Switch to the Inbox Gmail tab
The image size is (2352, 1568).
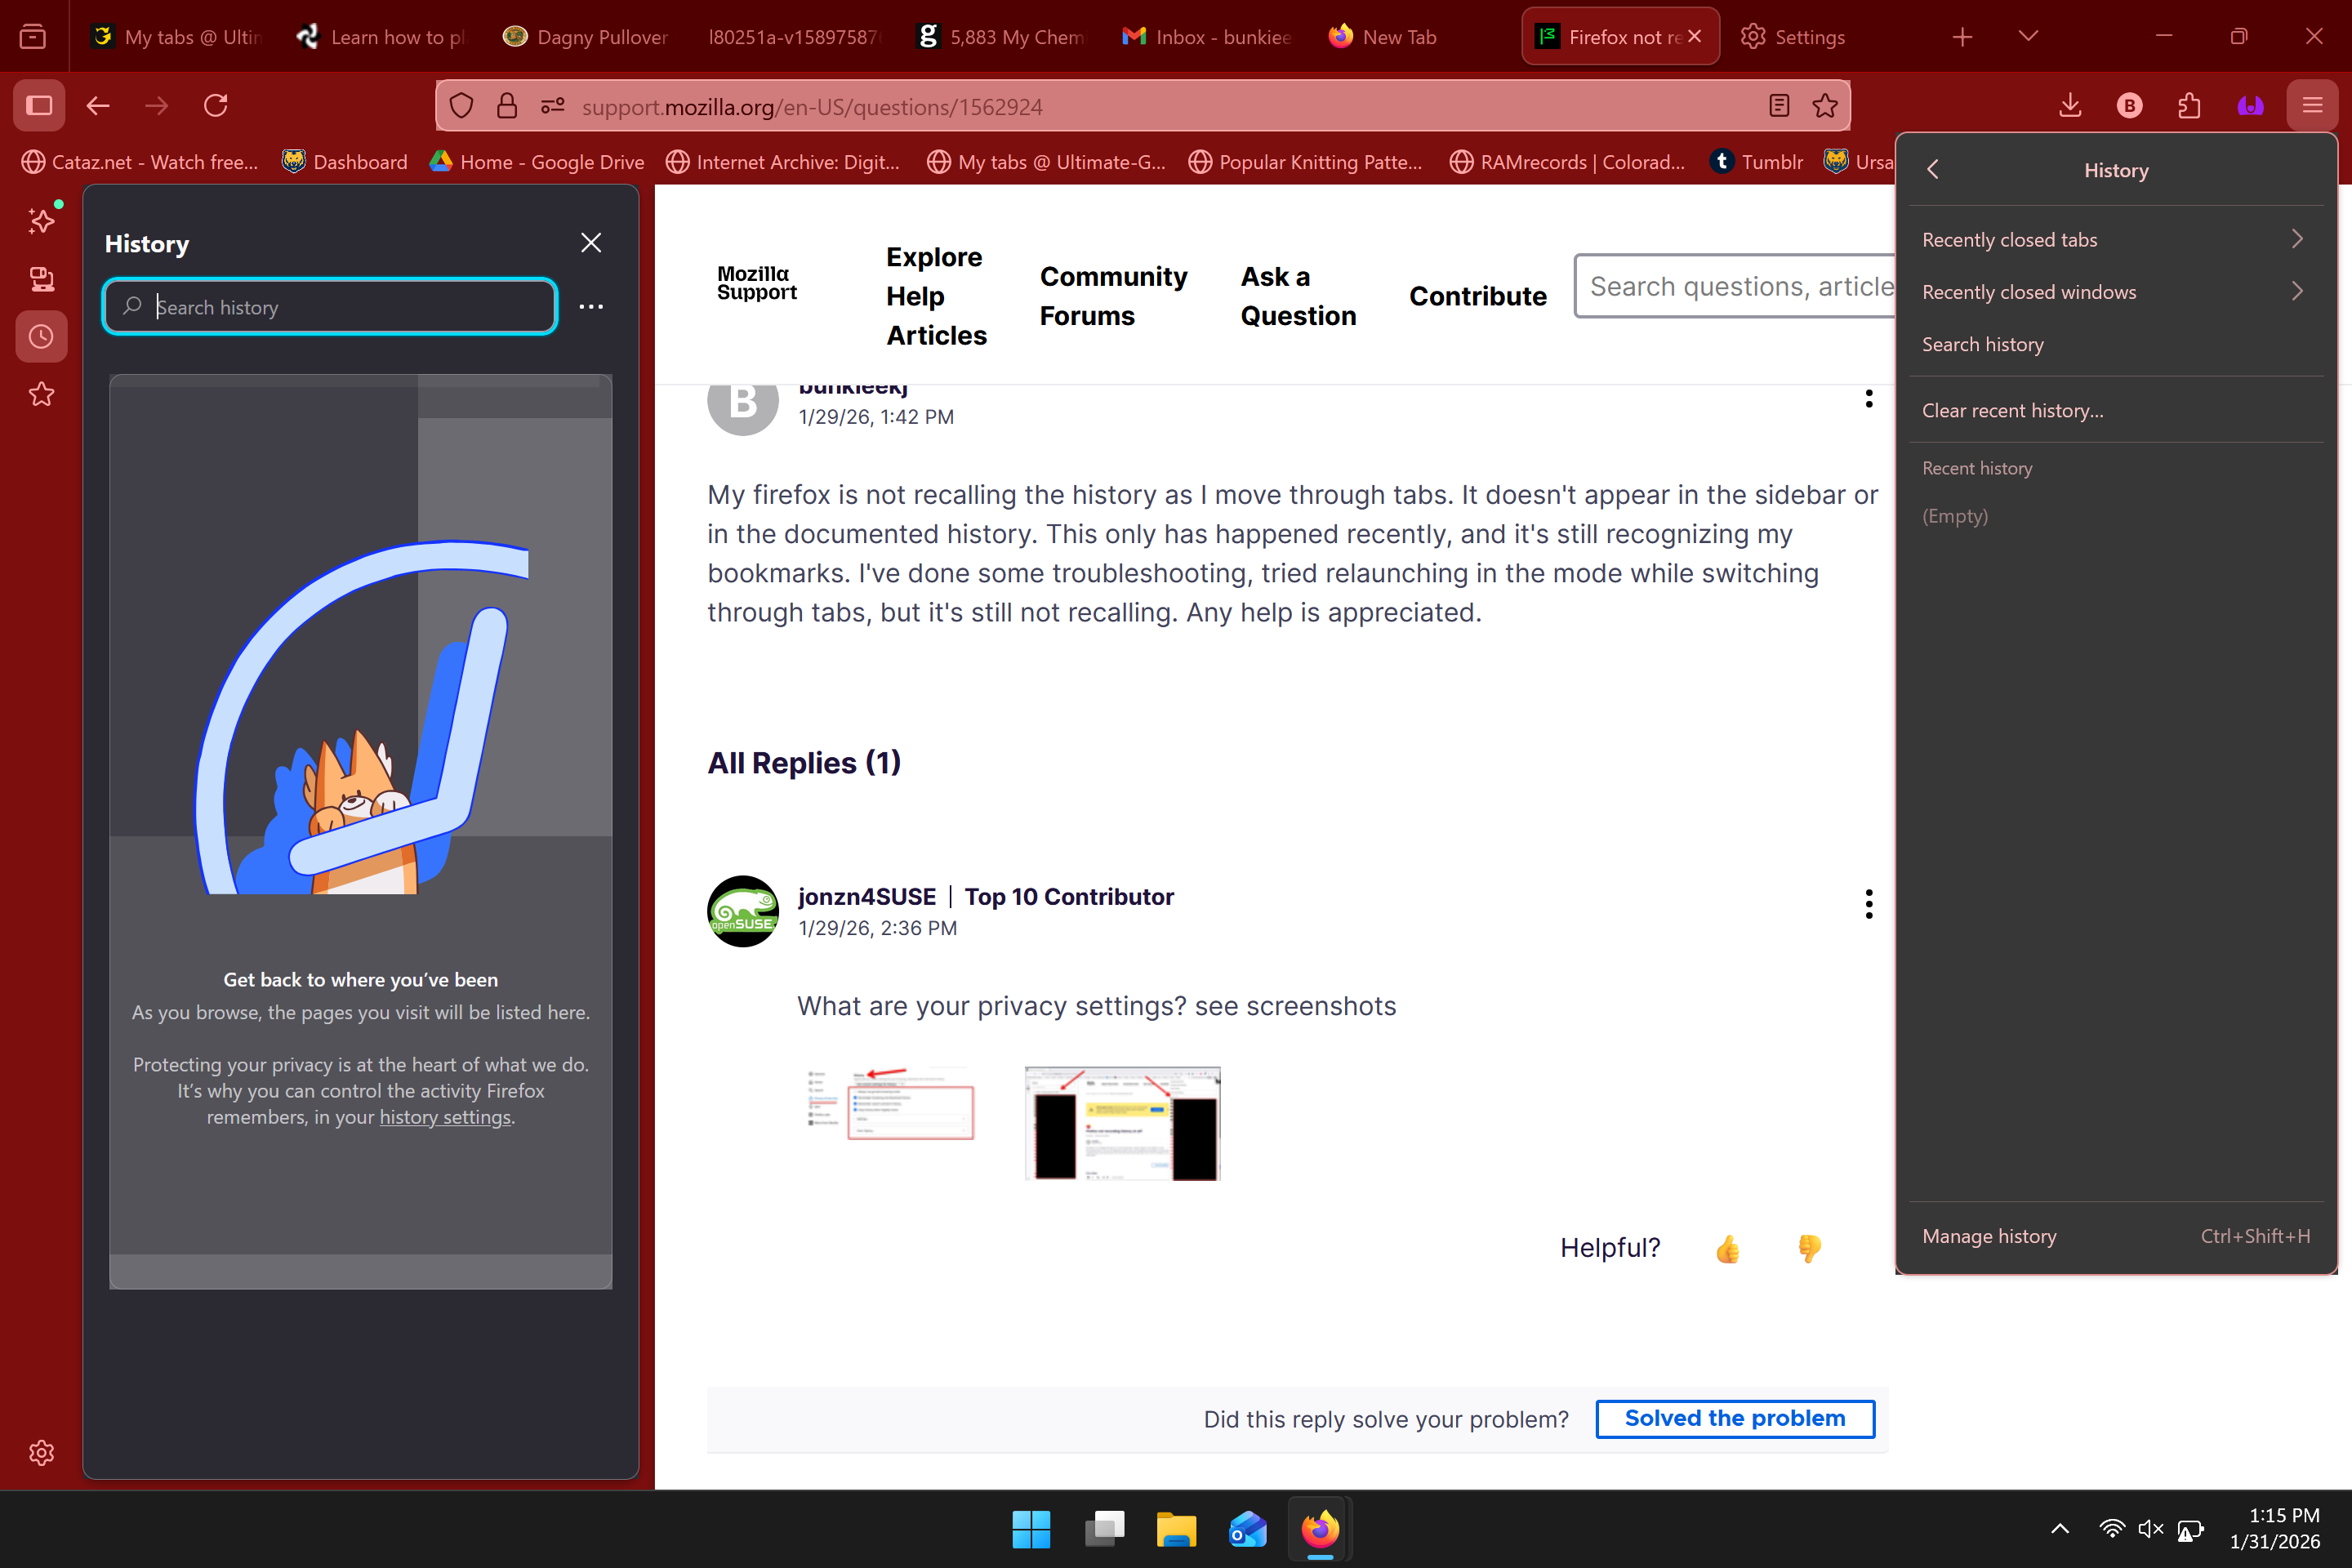tap(1208, 37)
